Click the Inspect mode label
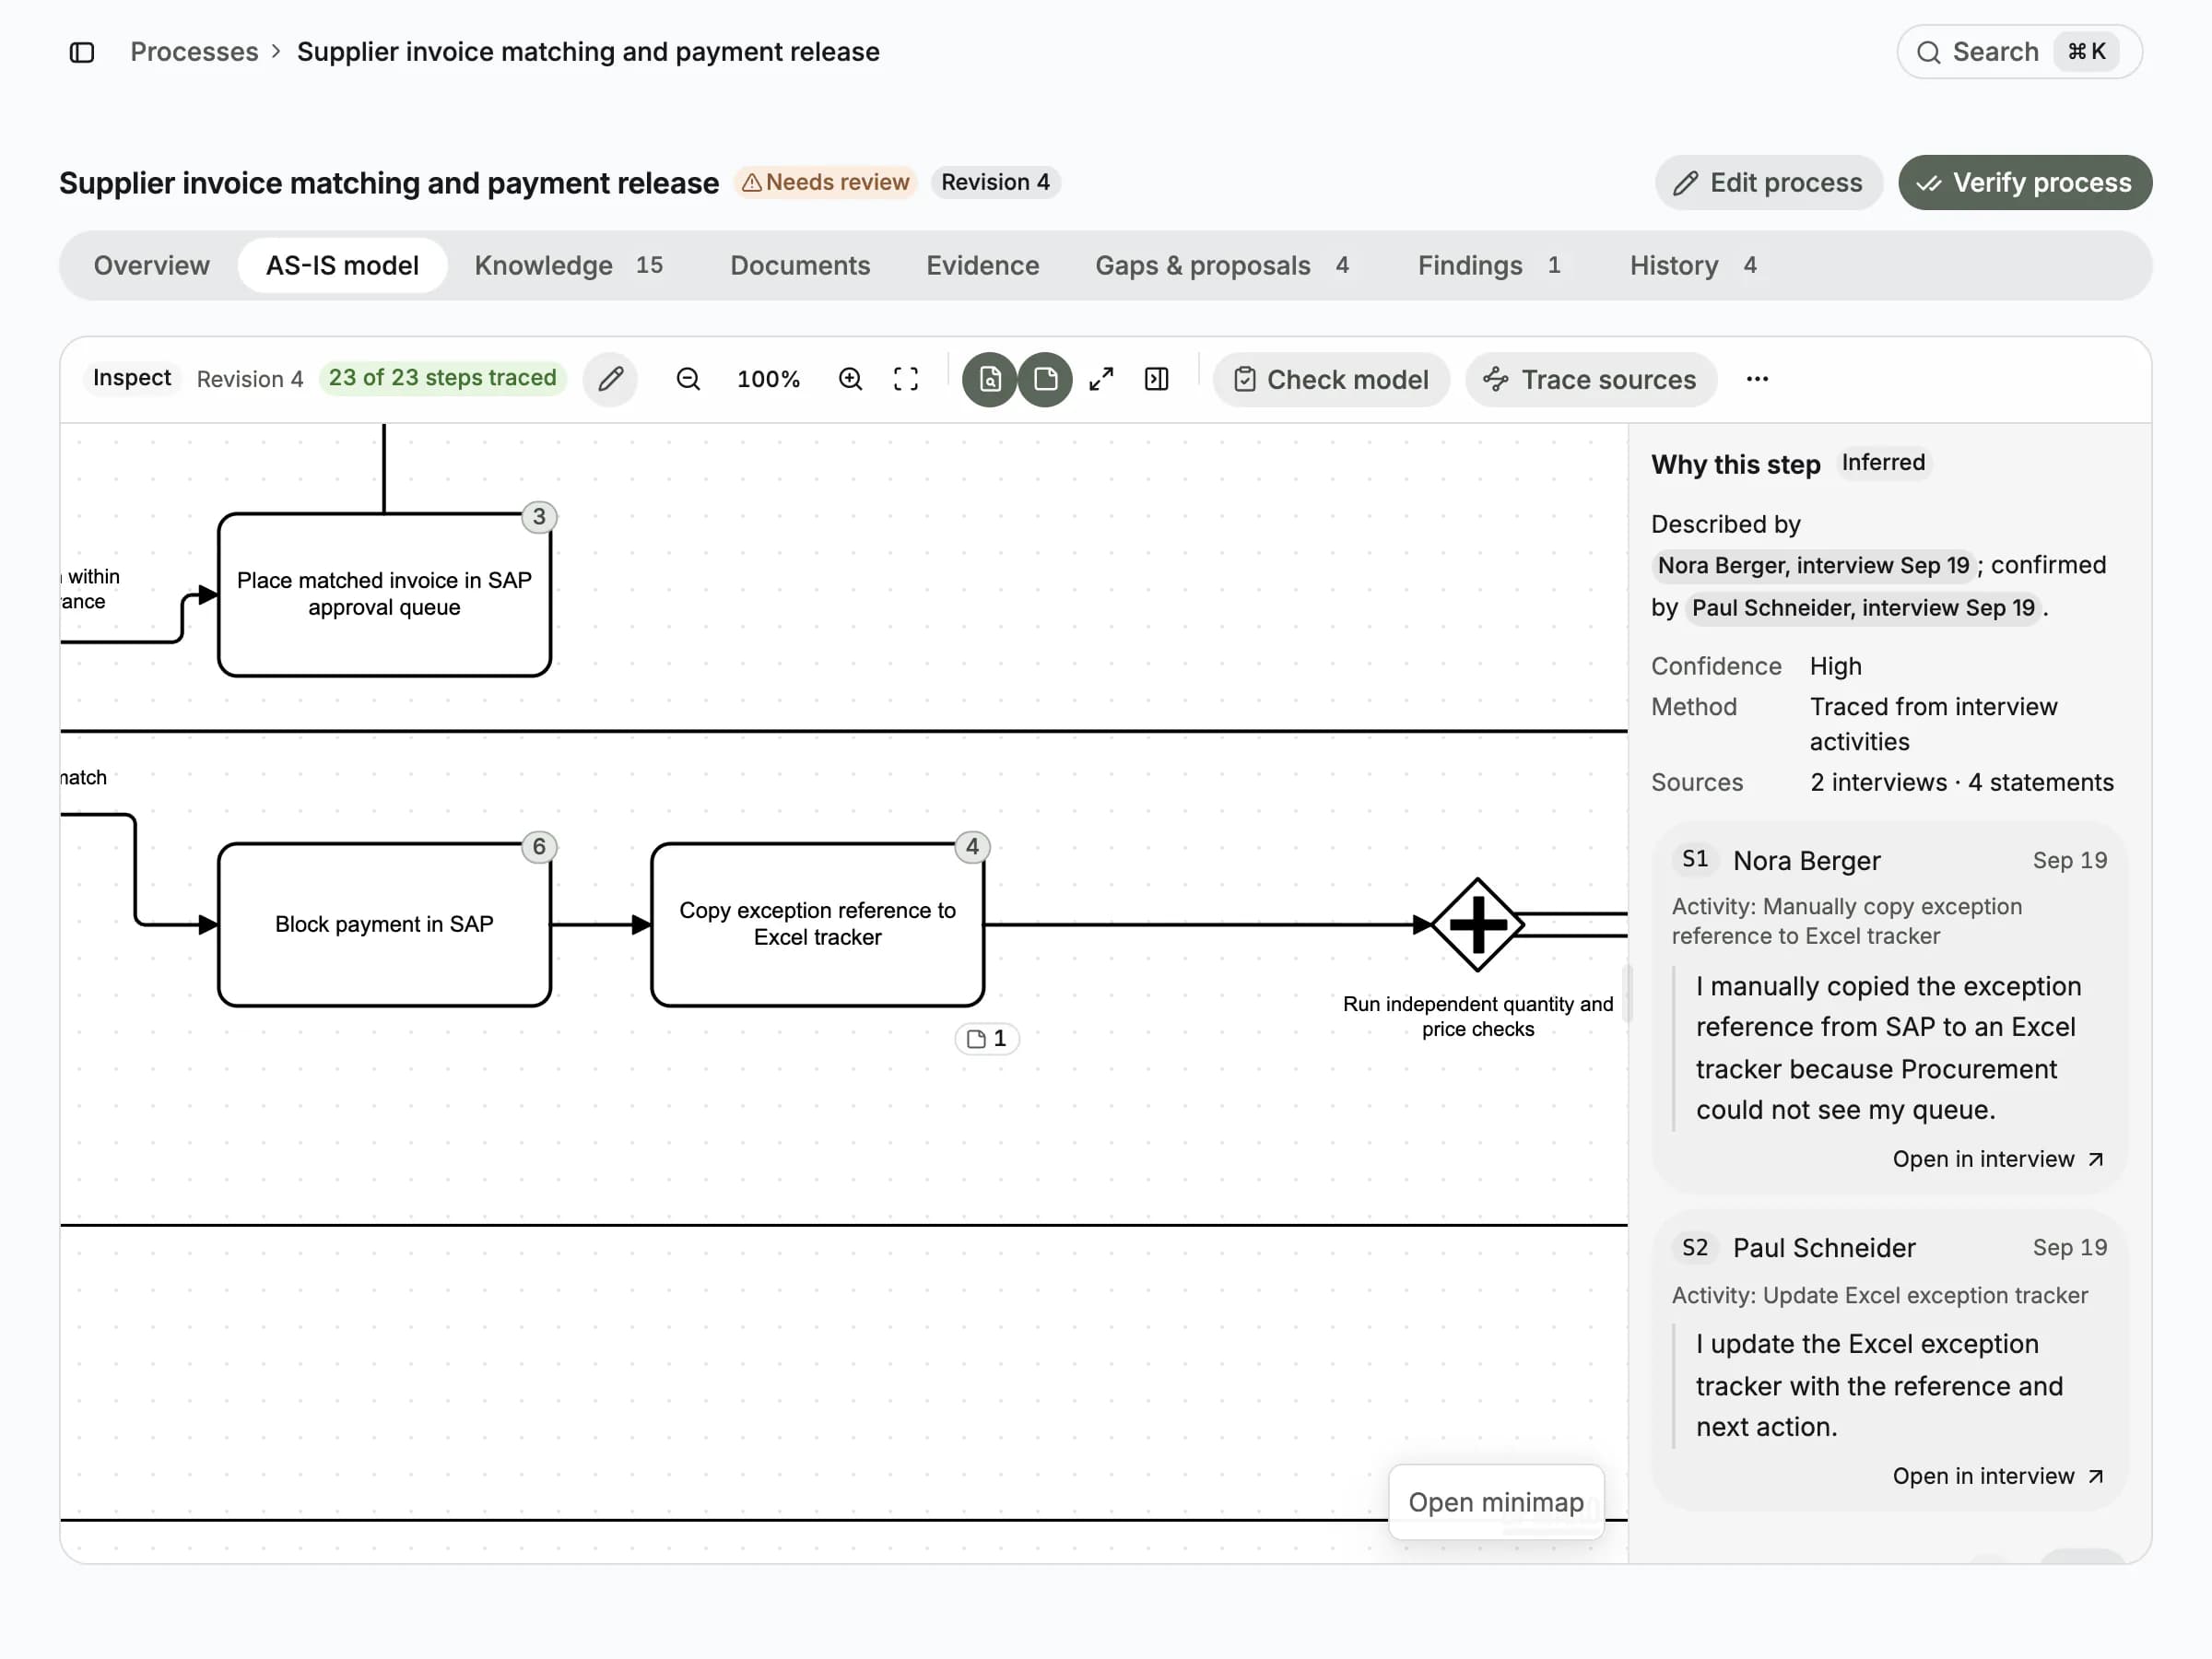The height and width of the screenshot is (1659, 2212). pyautogui.click(x=131, y=378)
